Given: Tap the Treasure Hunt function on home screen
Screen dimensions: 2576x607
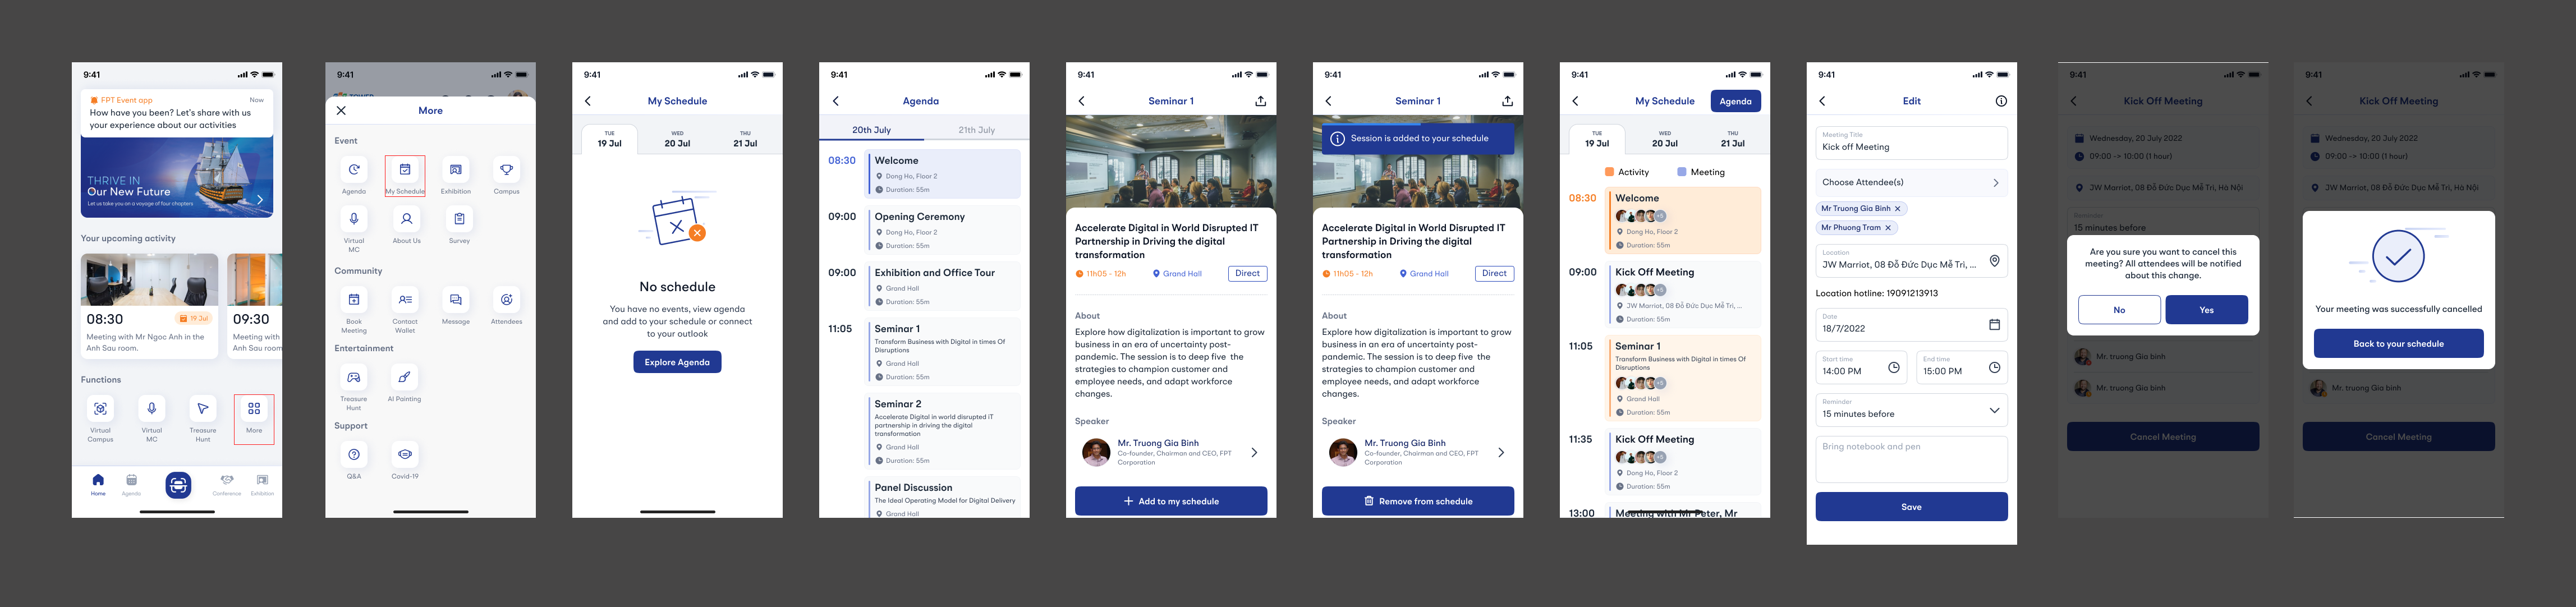Looking at the screenshot, I should [x=203, y=409].
